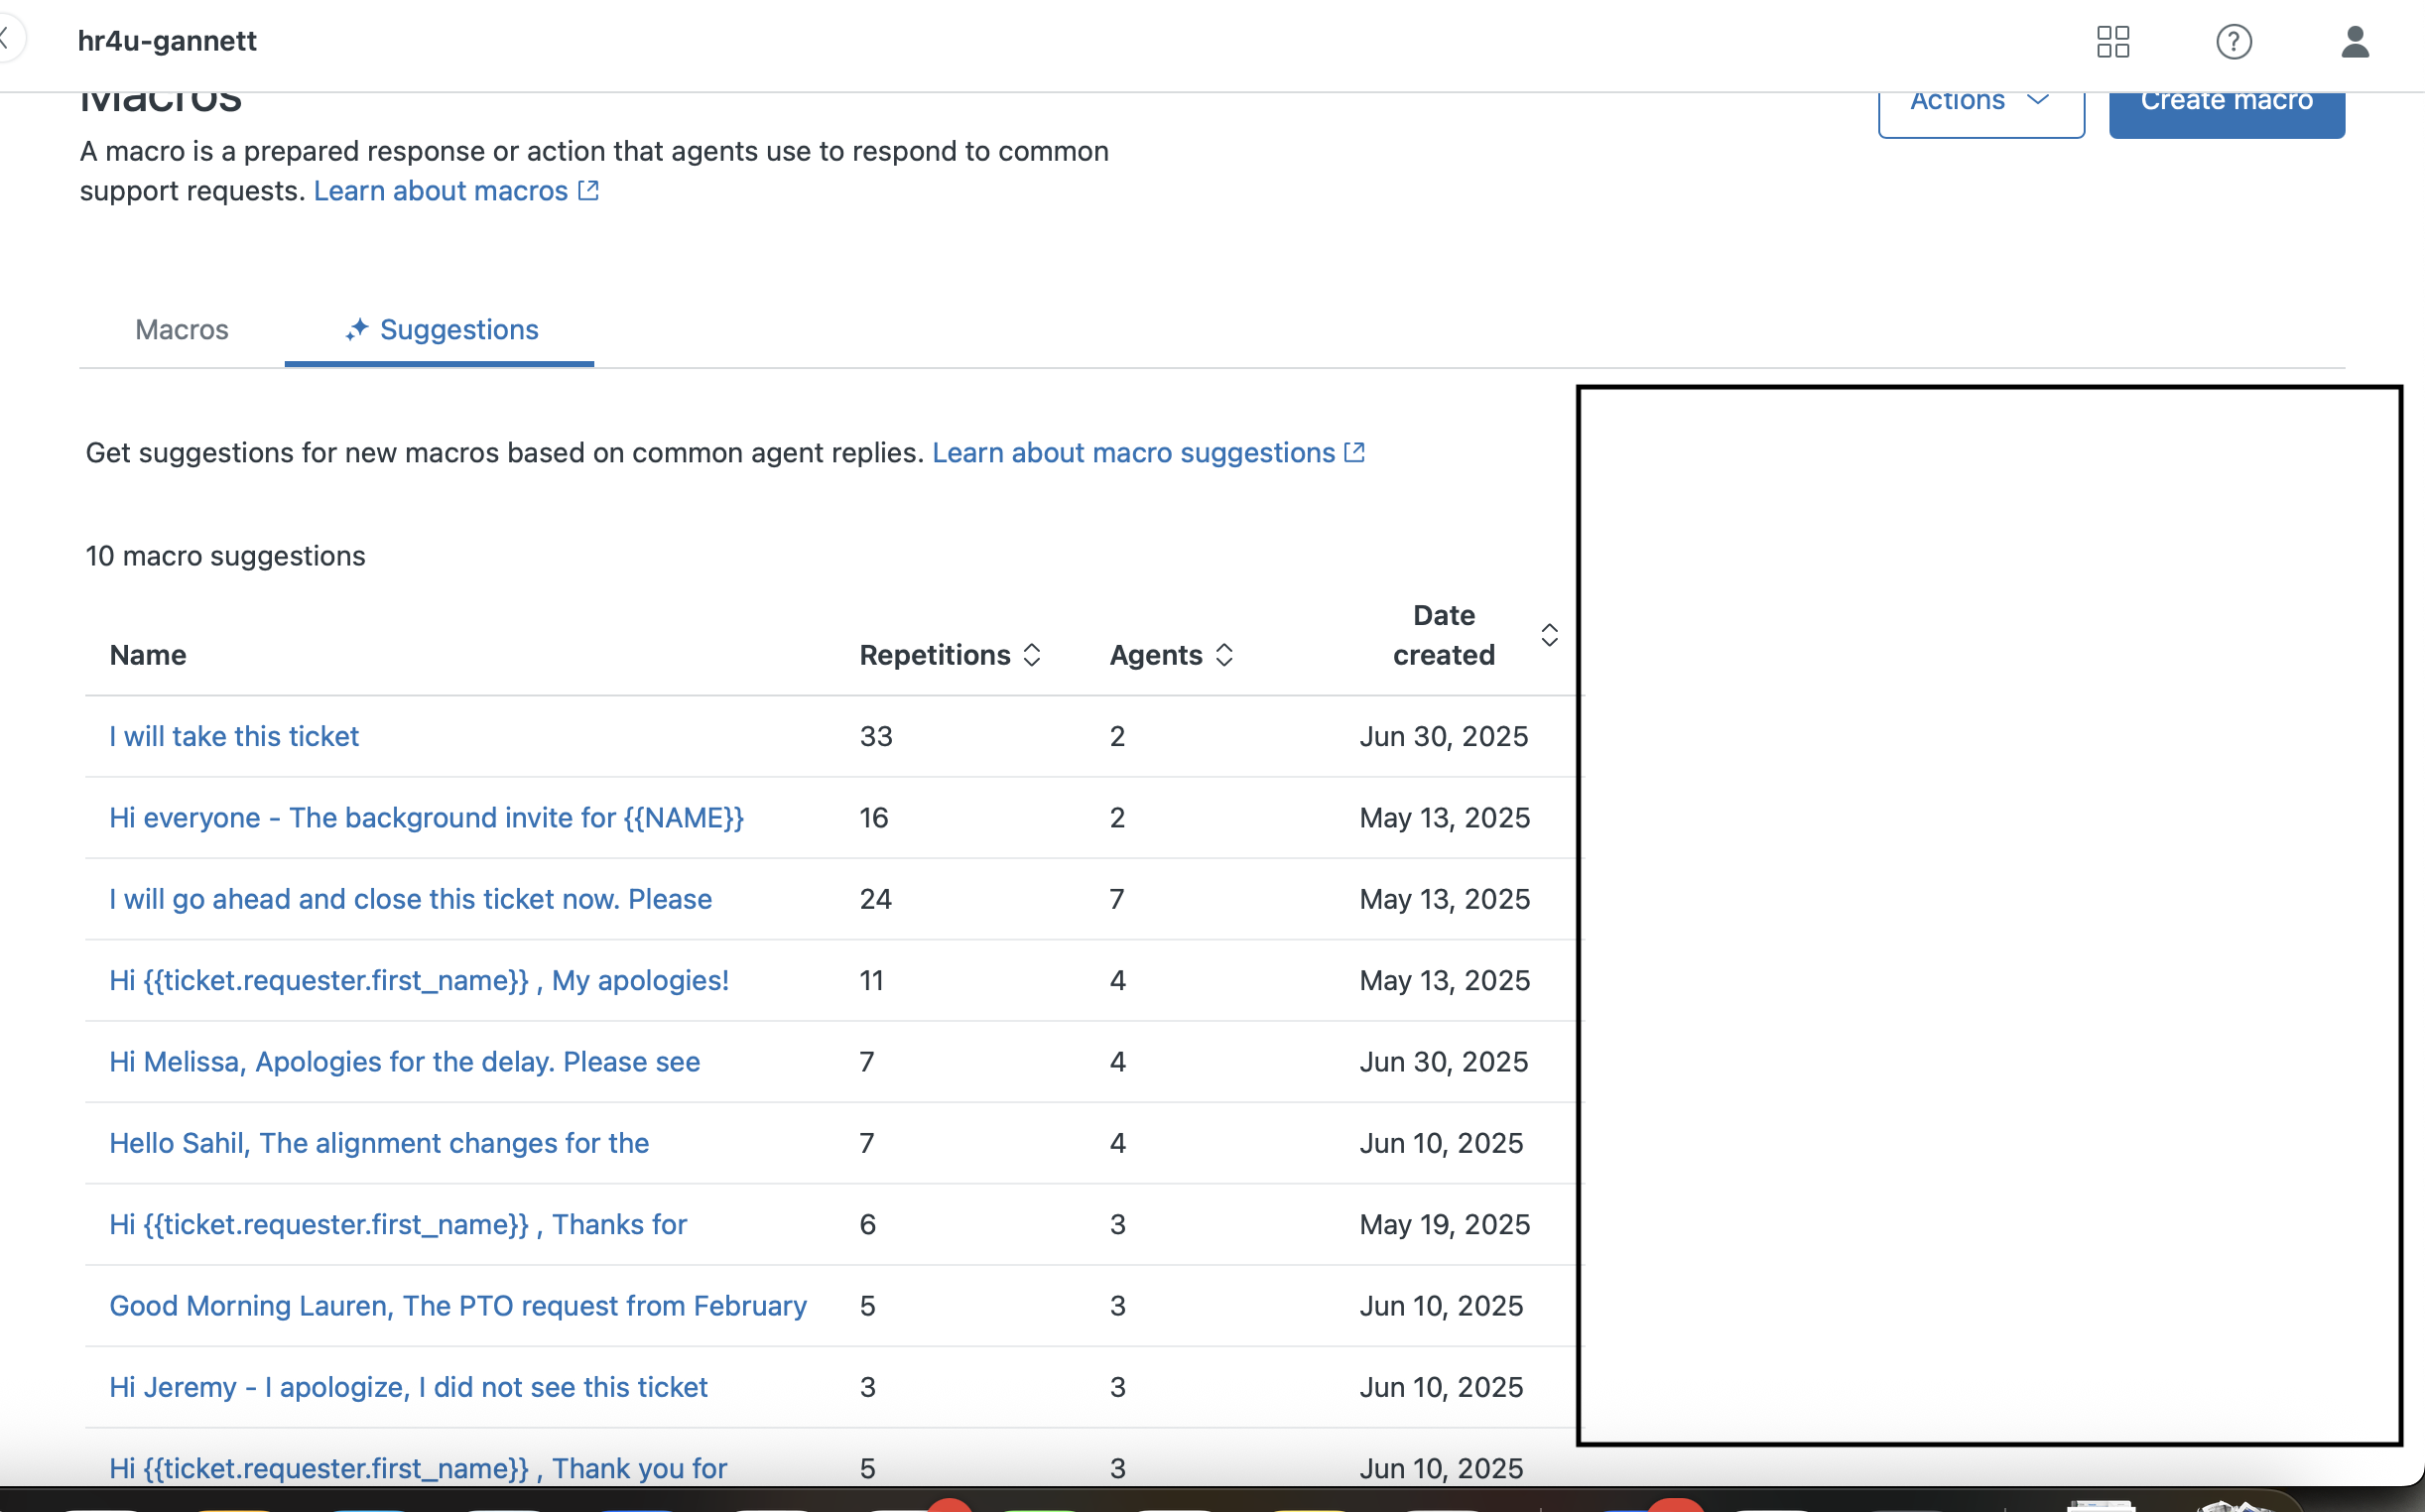This screenshot has width=2425, height=1512.
Task: Sort by Date created arrows
Action: [1549, 635]
